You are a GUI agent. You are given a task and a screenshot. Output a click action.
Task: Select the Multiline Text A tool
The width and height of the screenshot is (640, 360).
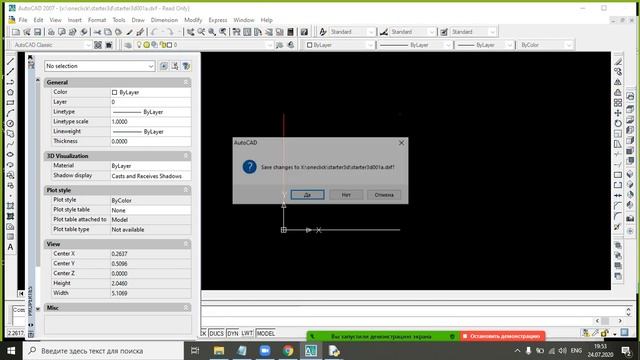point(11,247)
